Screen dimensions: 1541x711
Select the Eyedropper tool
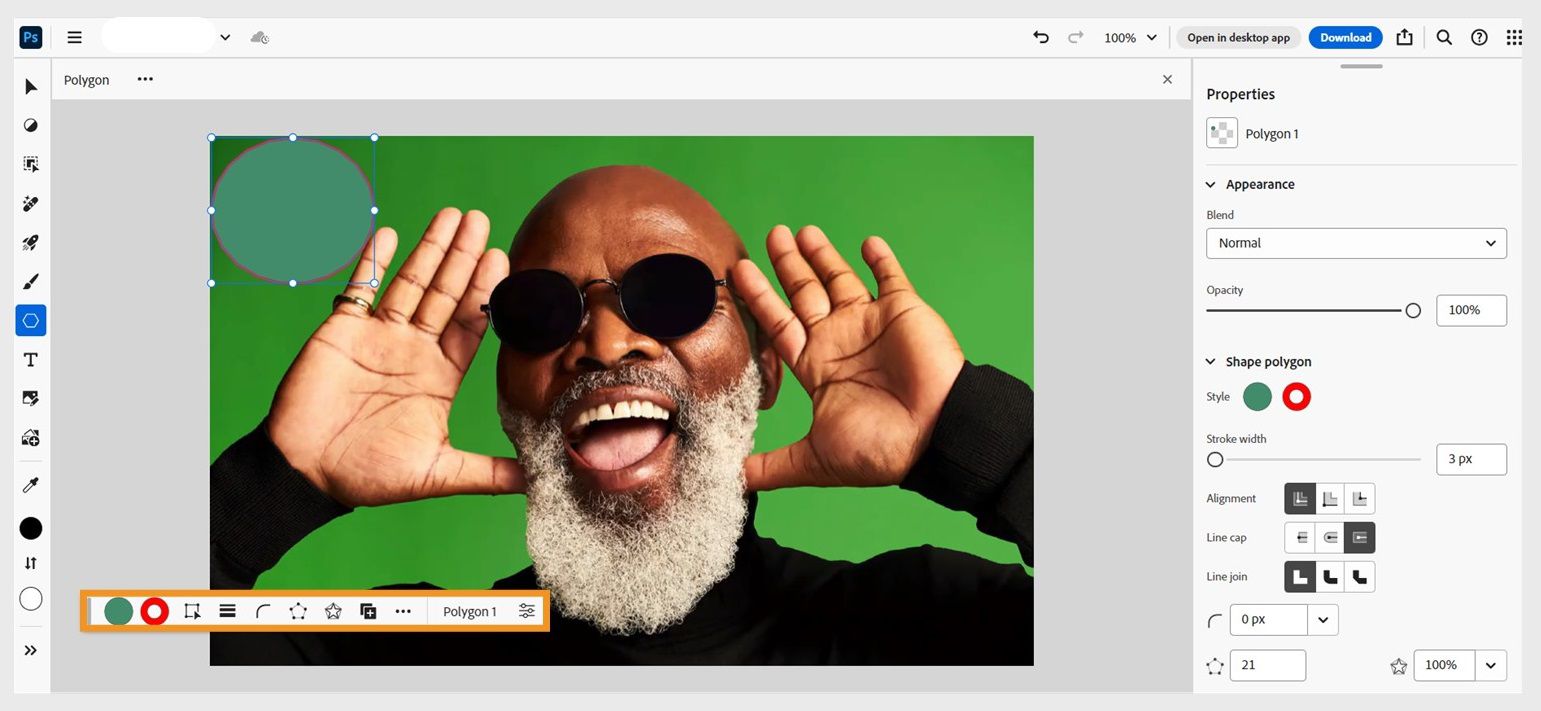pyautogui.click(x=30, y=484)
